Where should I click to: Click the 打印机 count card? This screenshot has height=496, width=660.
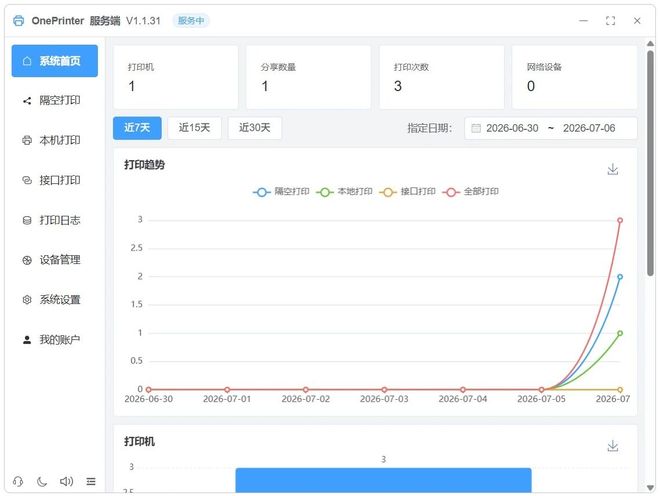click(x=176, y=77)
